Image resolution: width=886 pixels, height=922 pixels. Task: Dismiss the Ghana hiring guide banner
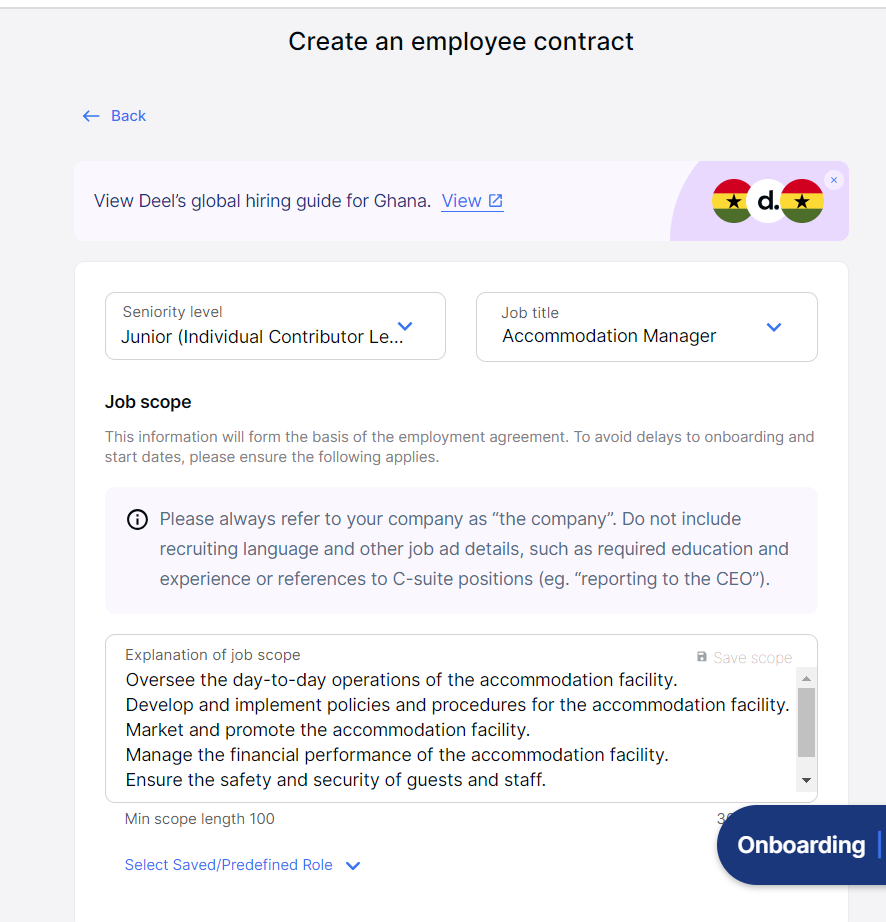pyautogui.click(x=834, y=180)
